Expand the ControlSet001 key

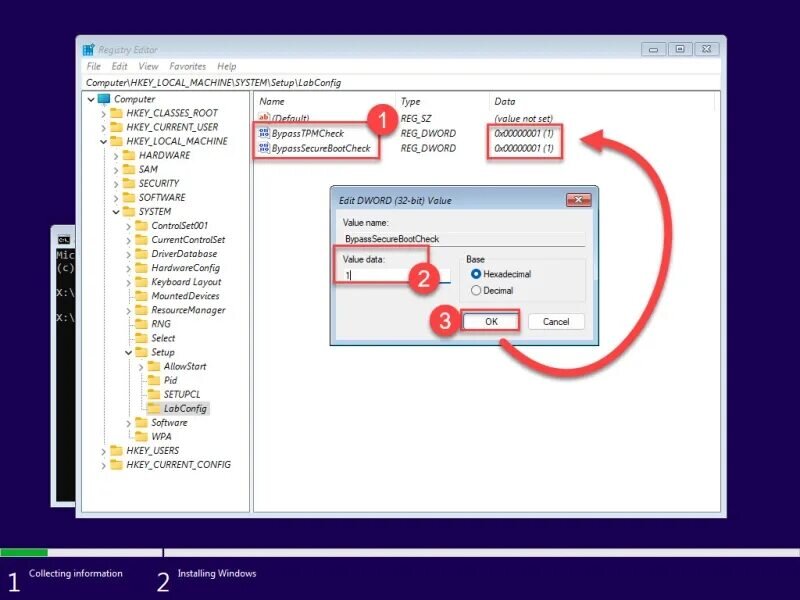(129, 226)
